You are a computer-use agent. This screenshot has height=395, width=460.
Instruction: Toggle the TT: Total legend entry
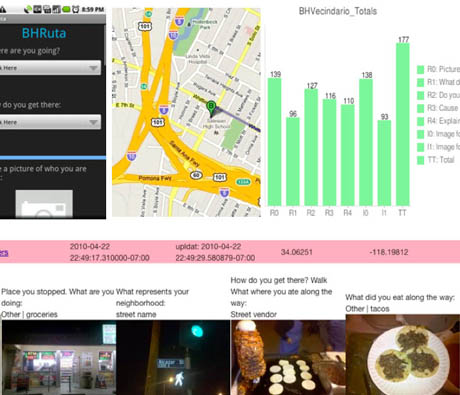point(436,160)
